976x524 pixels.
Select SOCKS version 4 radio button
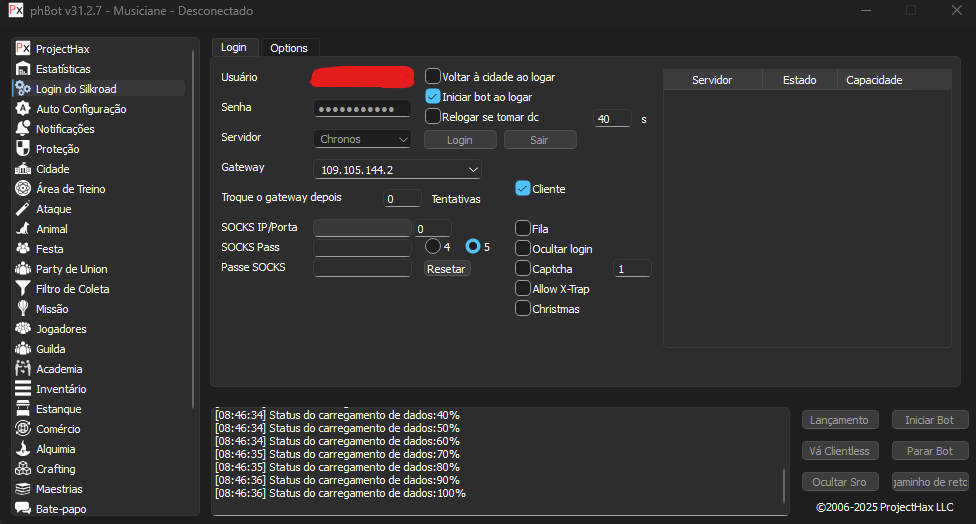pos(433,246)
